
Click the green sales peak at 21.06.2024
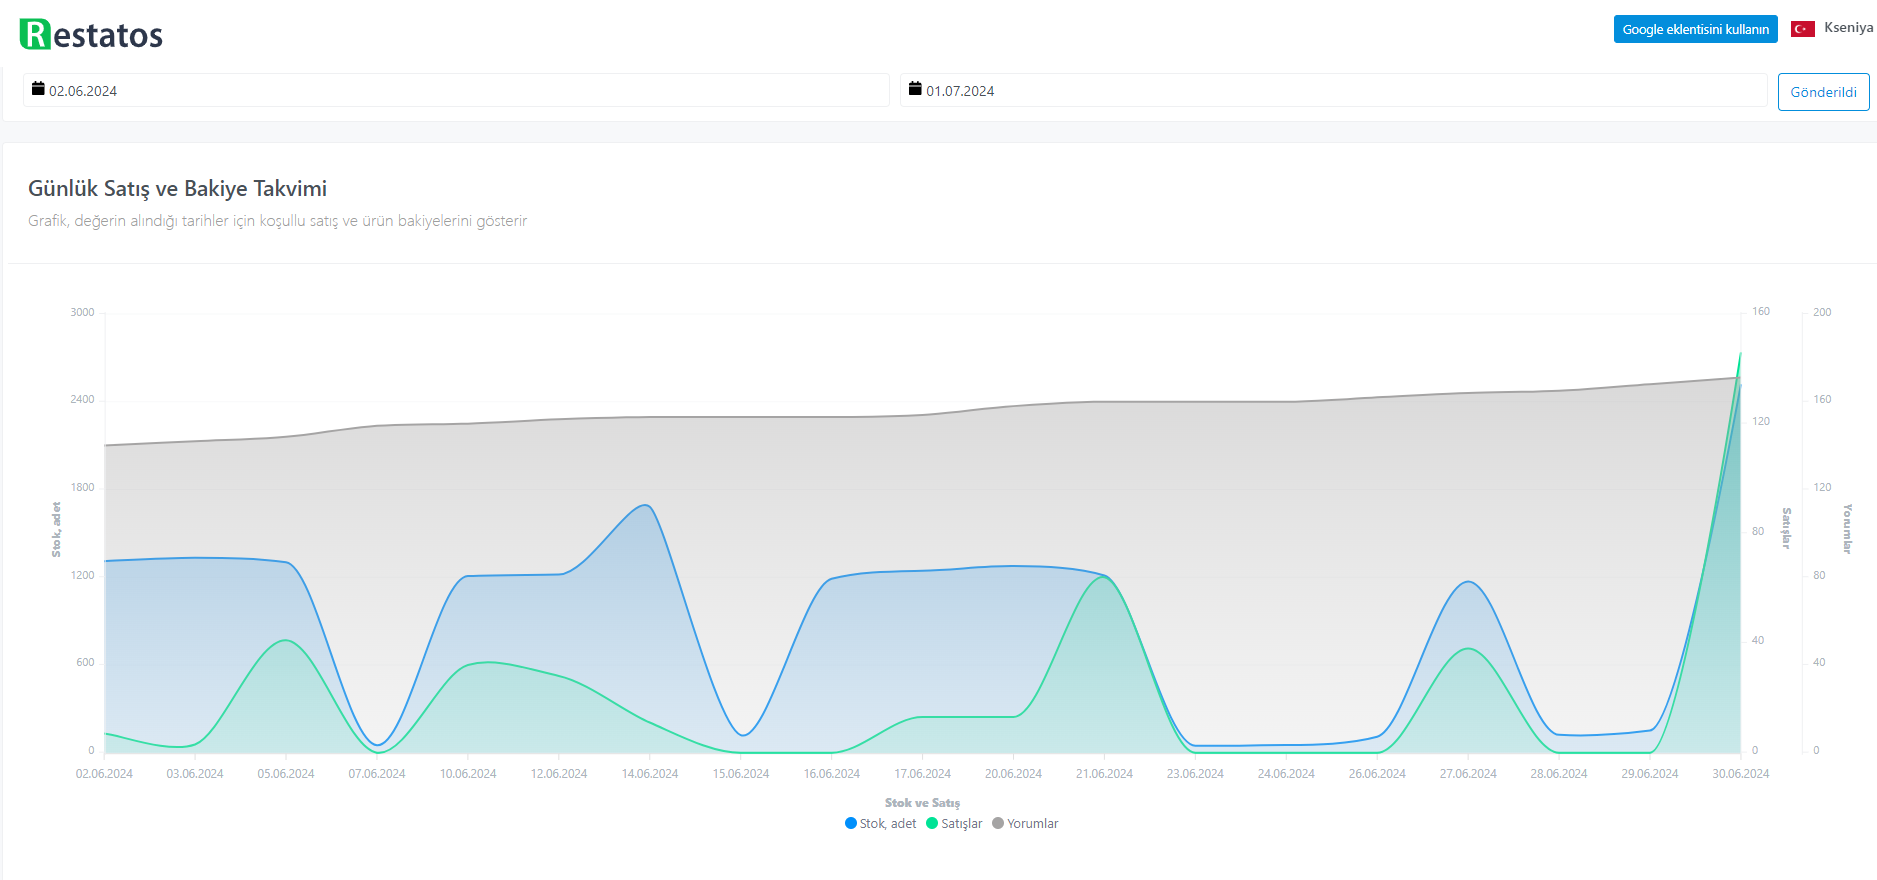tap(1104, 577)
